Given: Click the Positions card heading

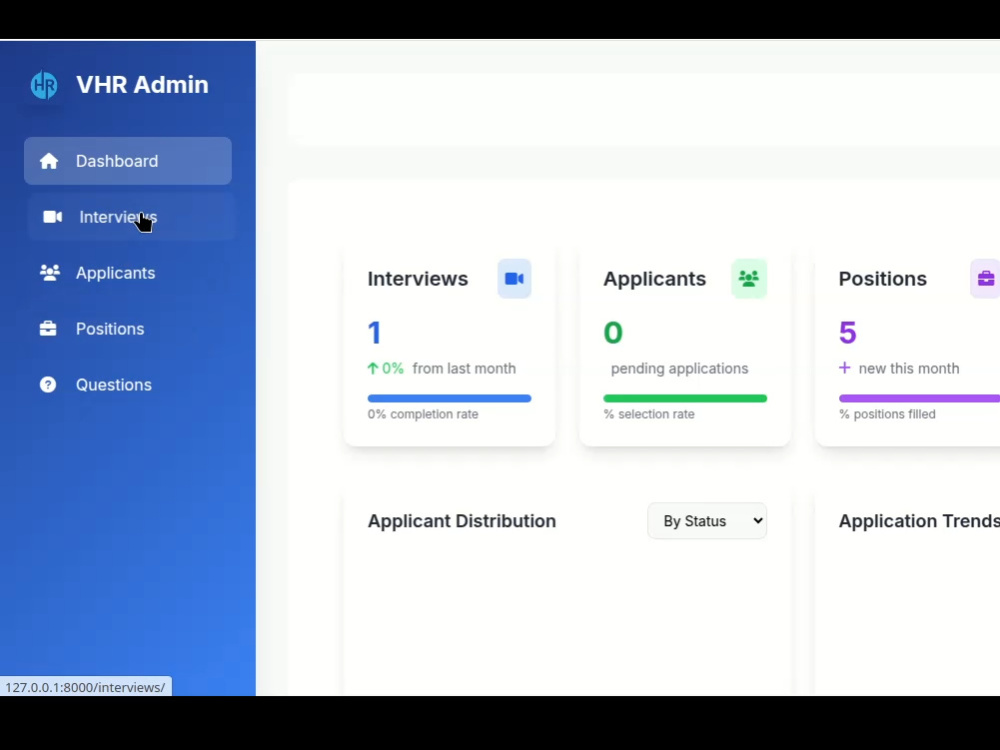Looking at the screenshot, I should (883, 279).
